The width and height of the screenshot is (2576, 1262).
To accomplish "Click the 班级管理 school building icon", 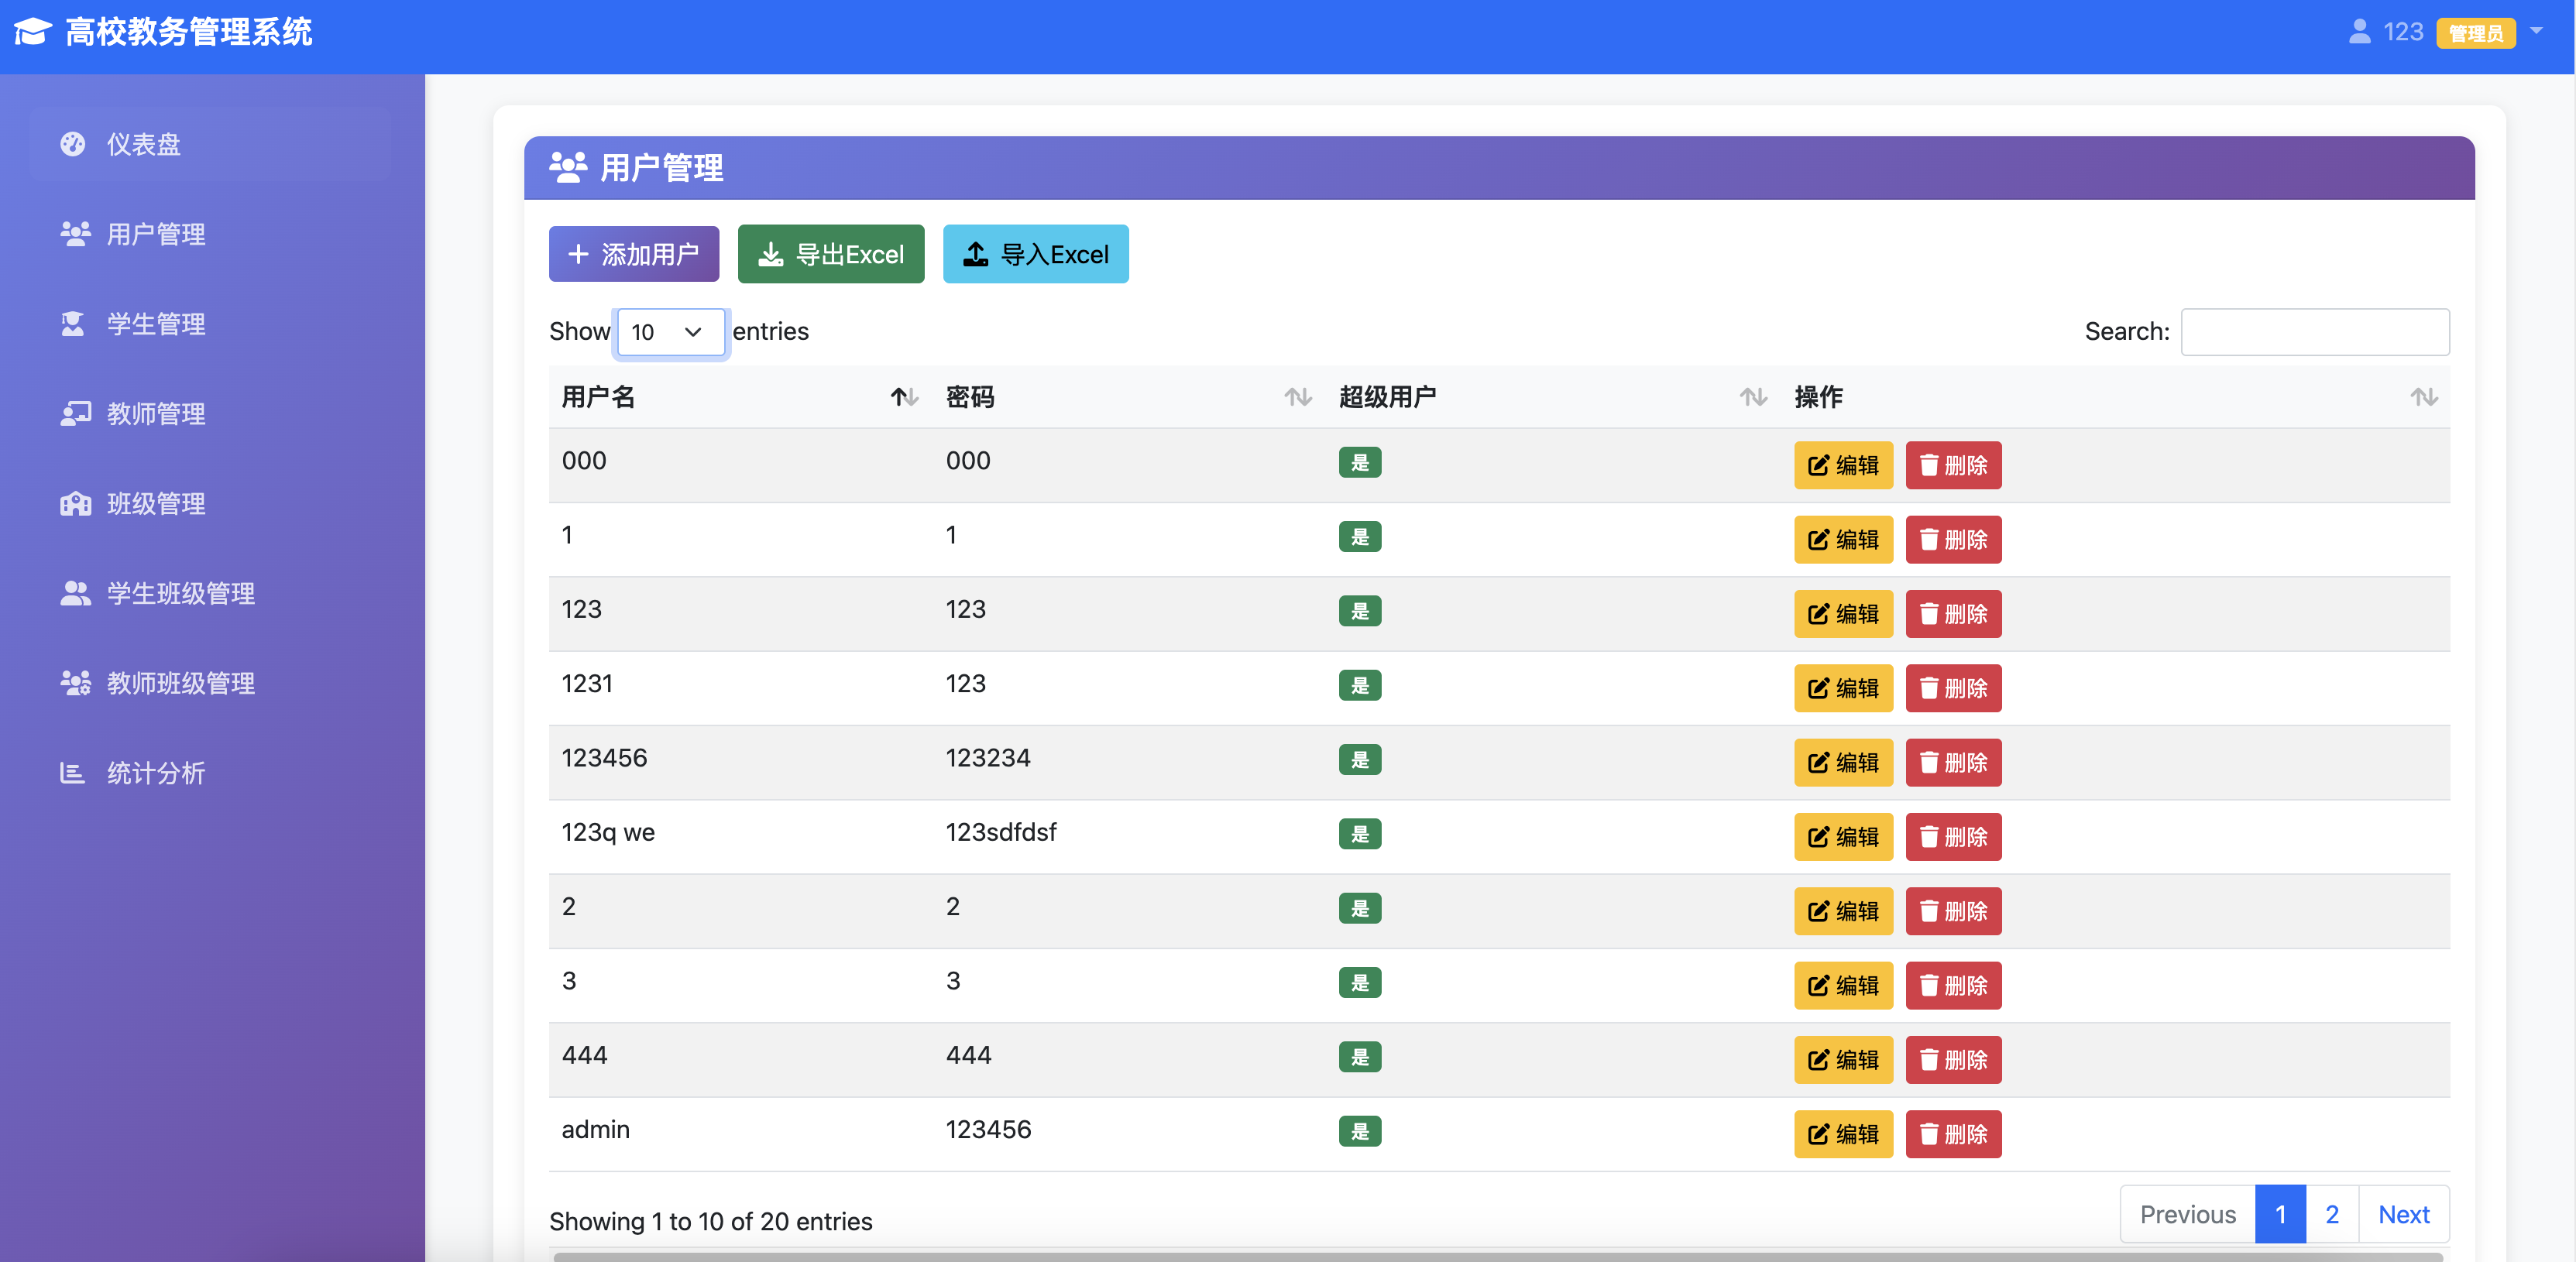I will tap(75, 504).
